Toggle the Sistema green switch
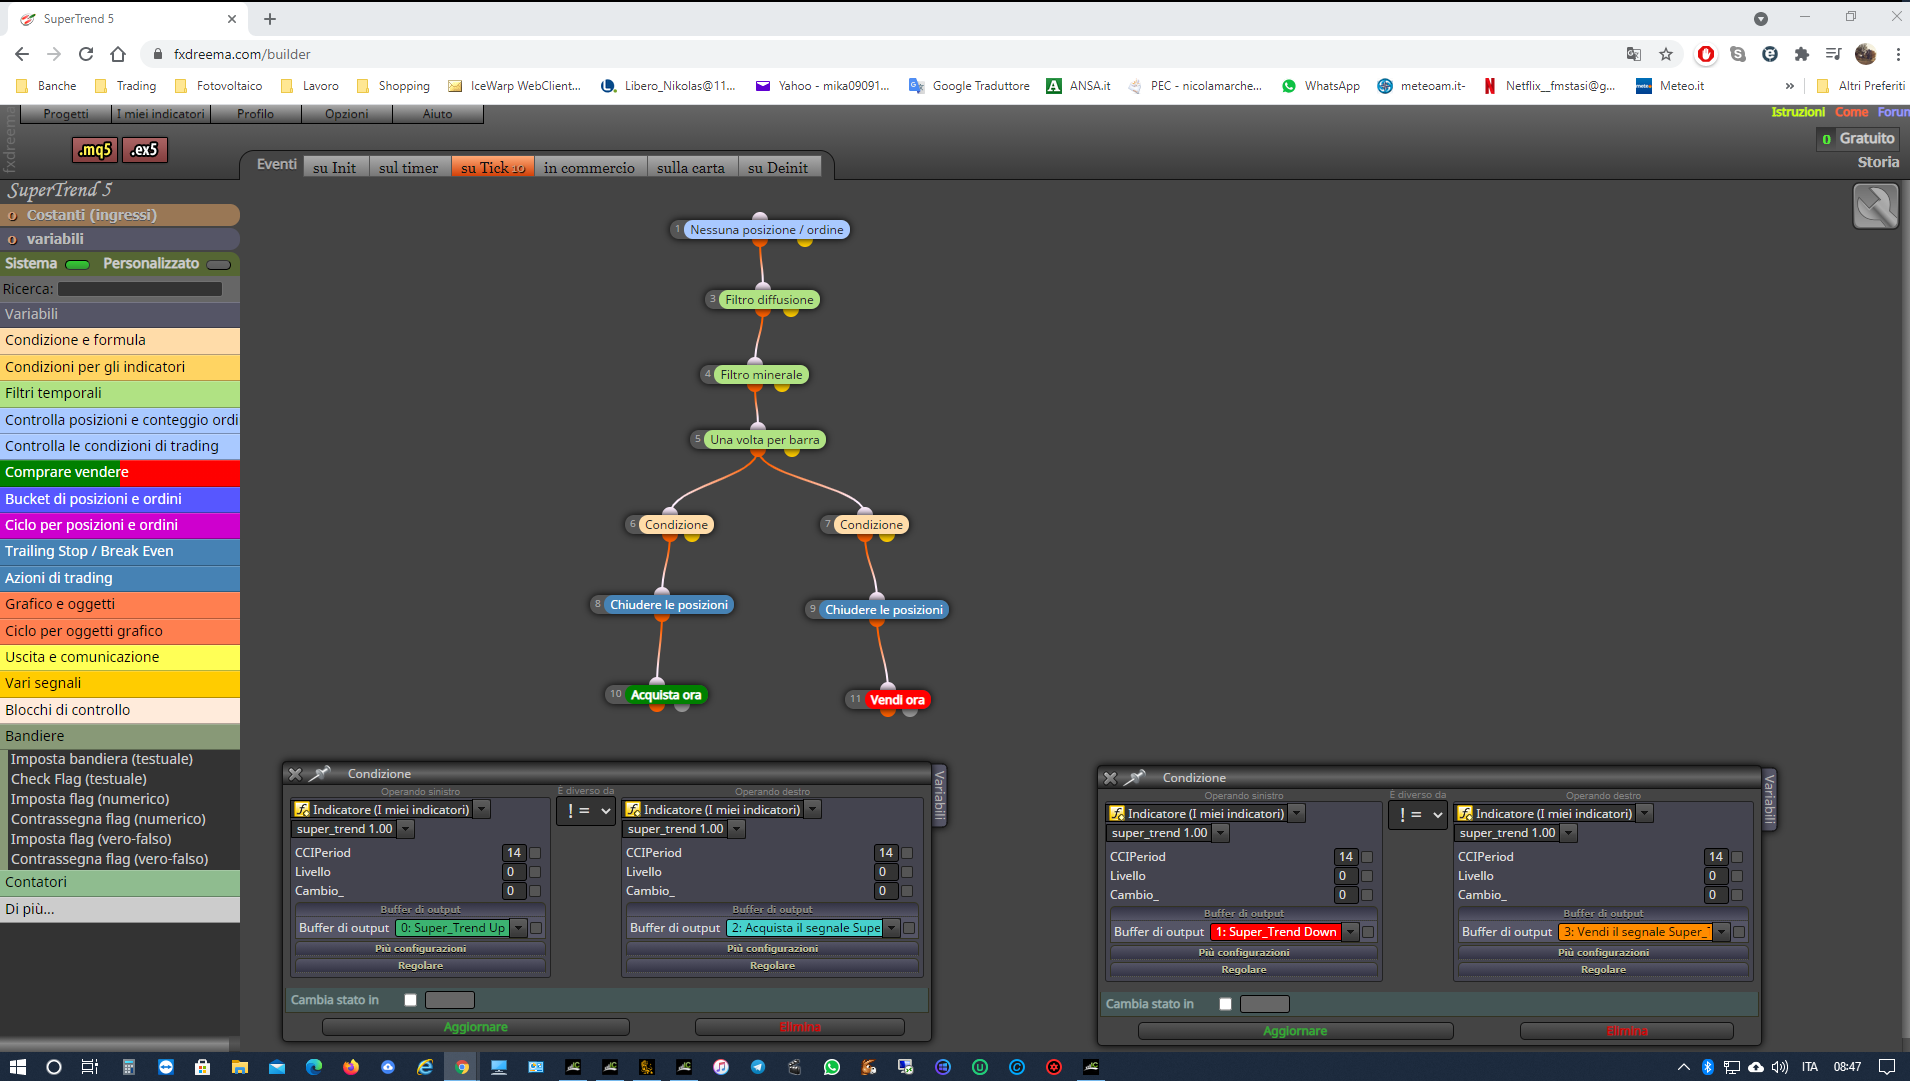 (x=78, y=265)
